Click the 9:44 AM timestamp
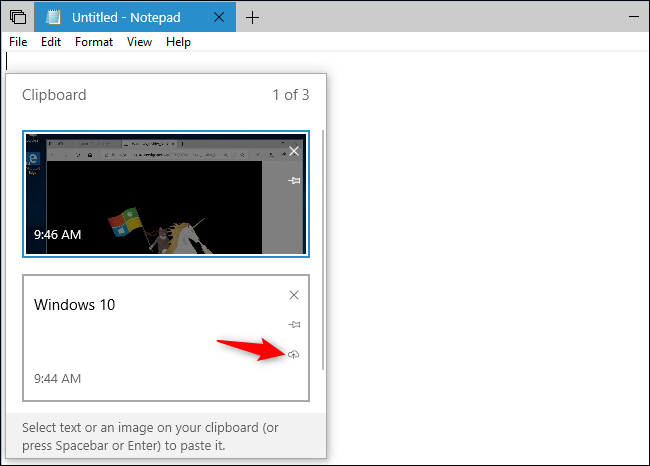The image size is (650, 466). tap(58, 379)
